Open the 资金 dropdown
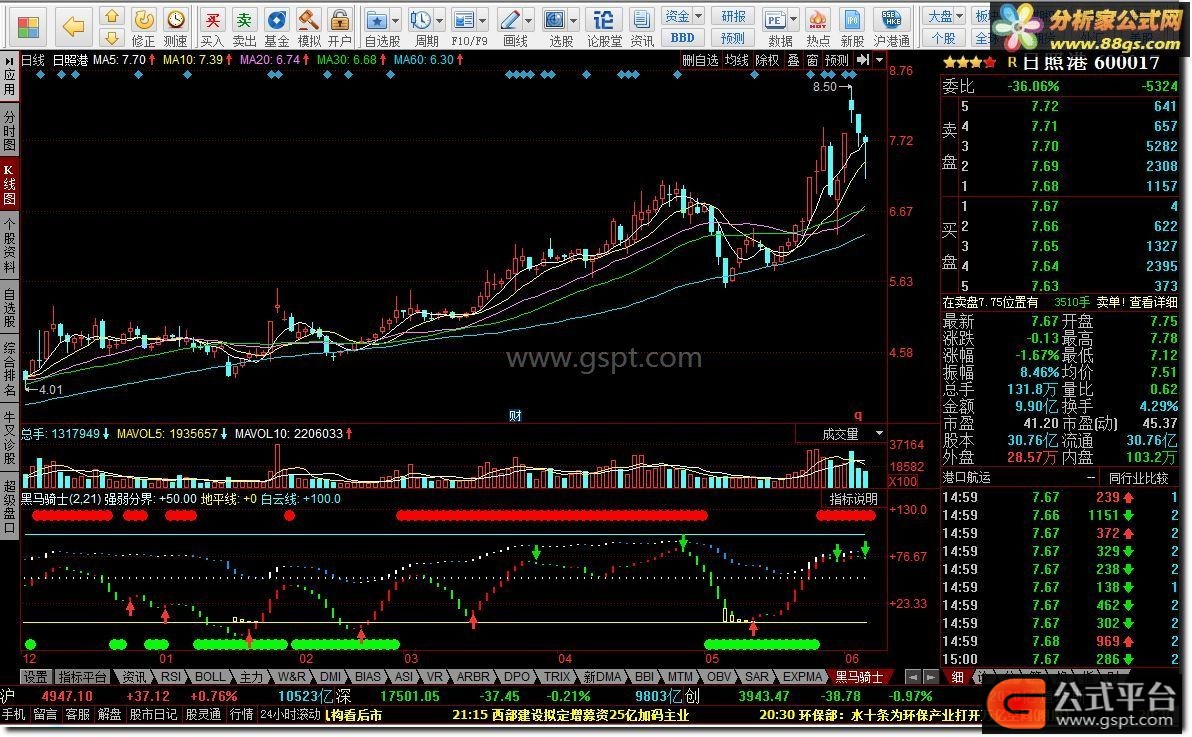1192x737 pixels. point(683,16)
